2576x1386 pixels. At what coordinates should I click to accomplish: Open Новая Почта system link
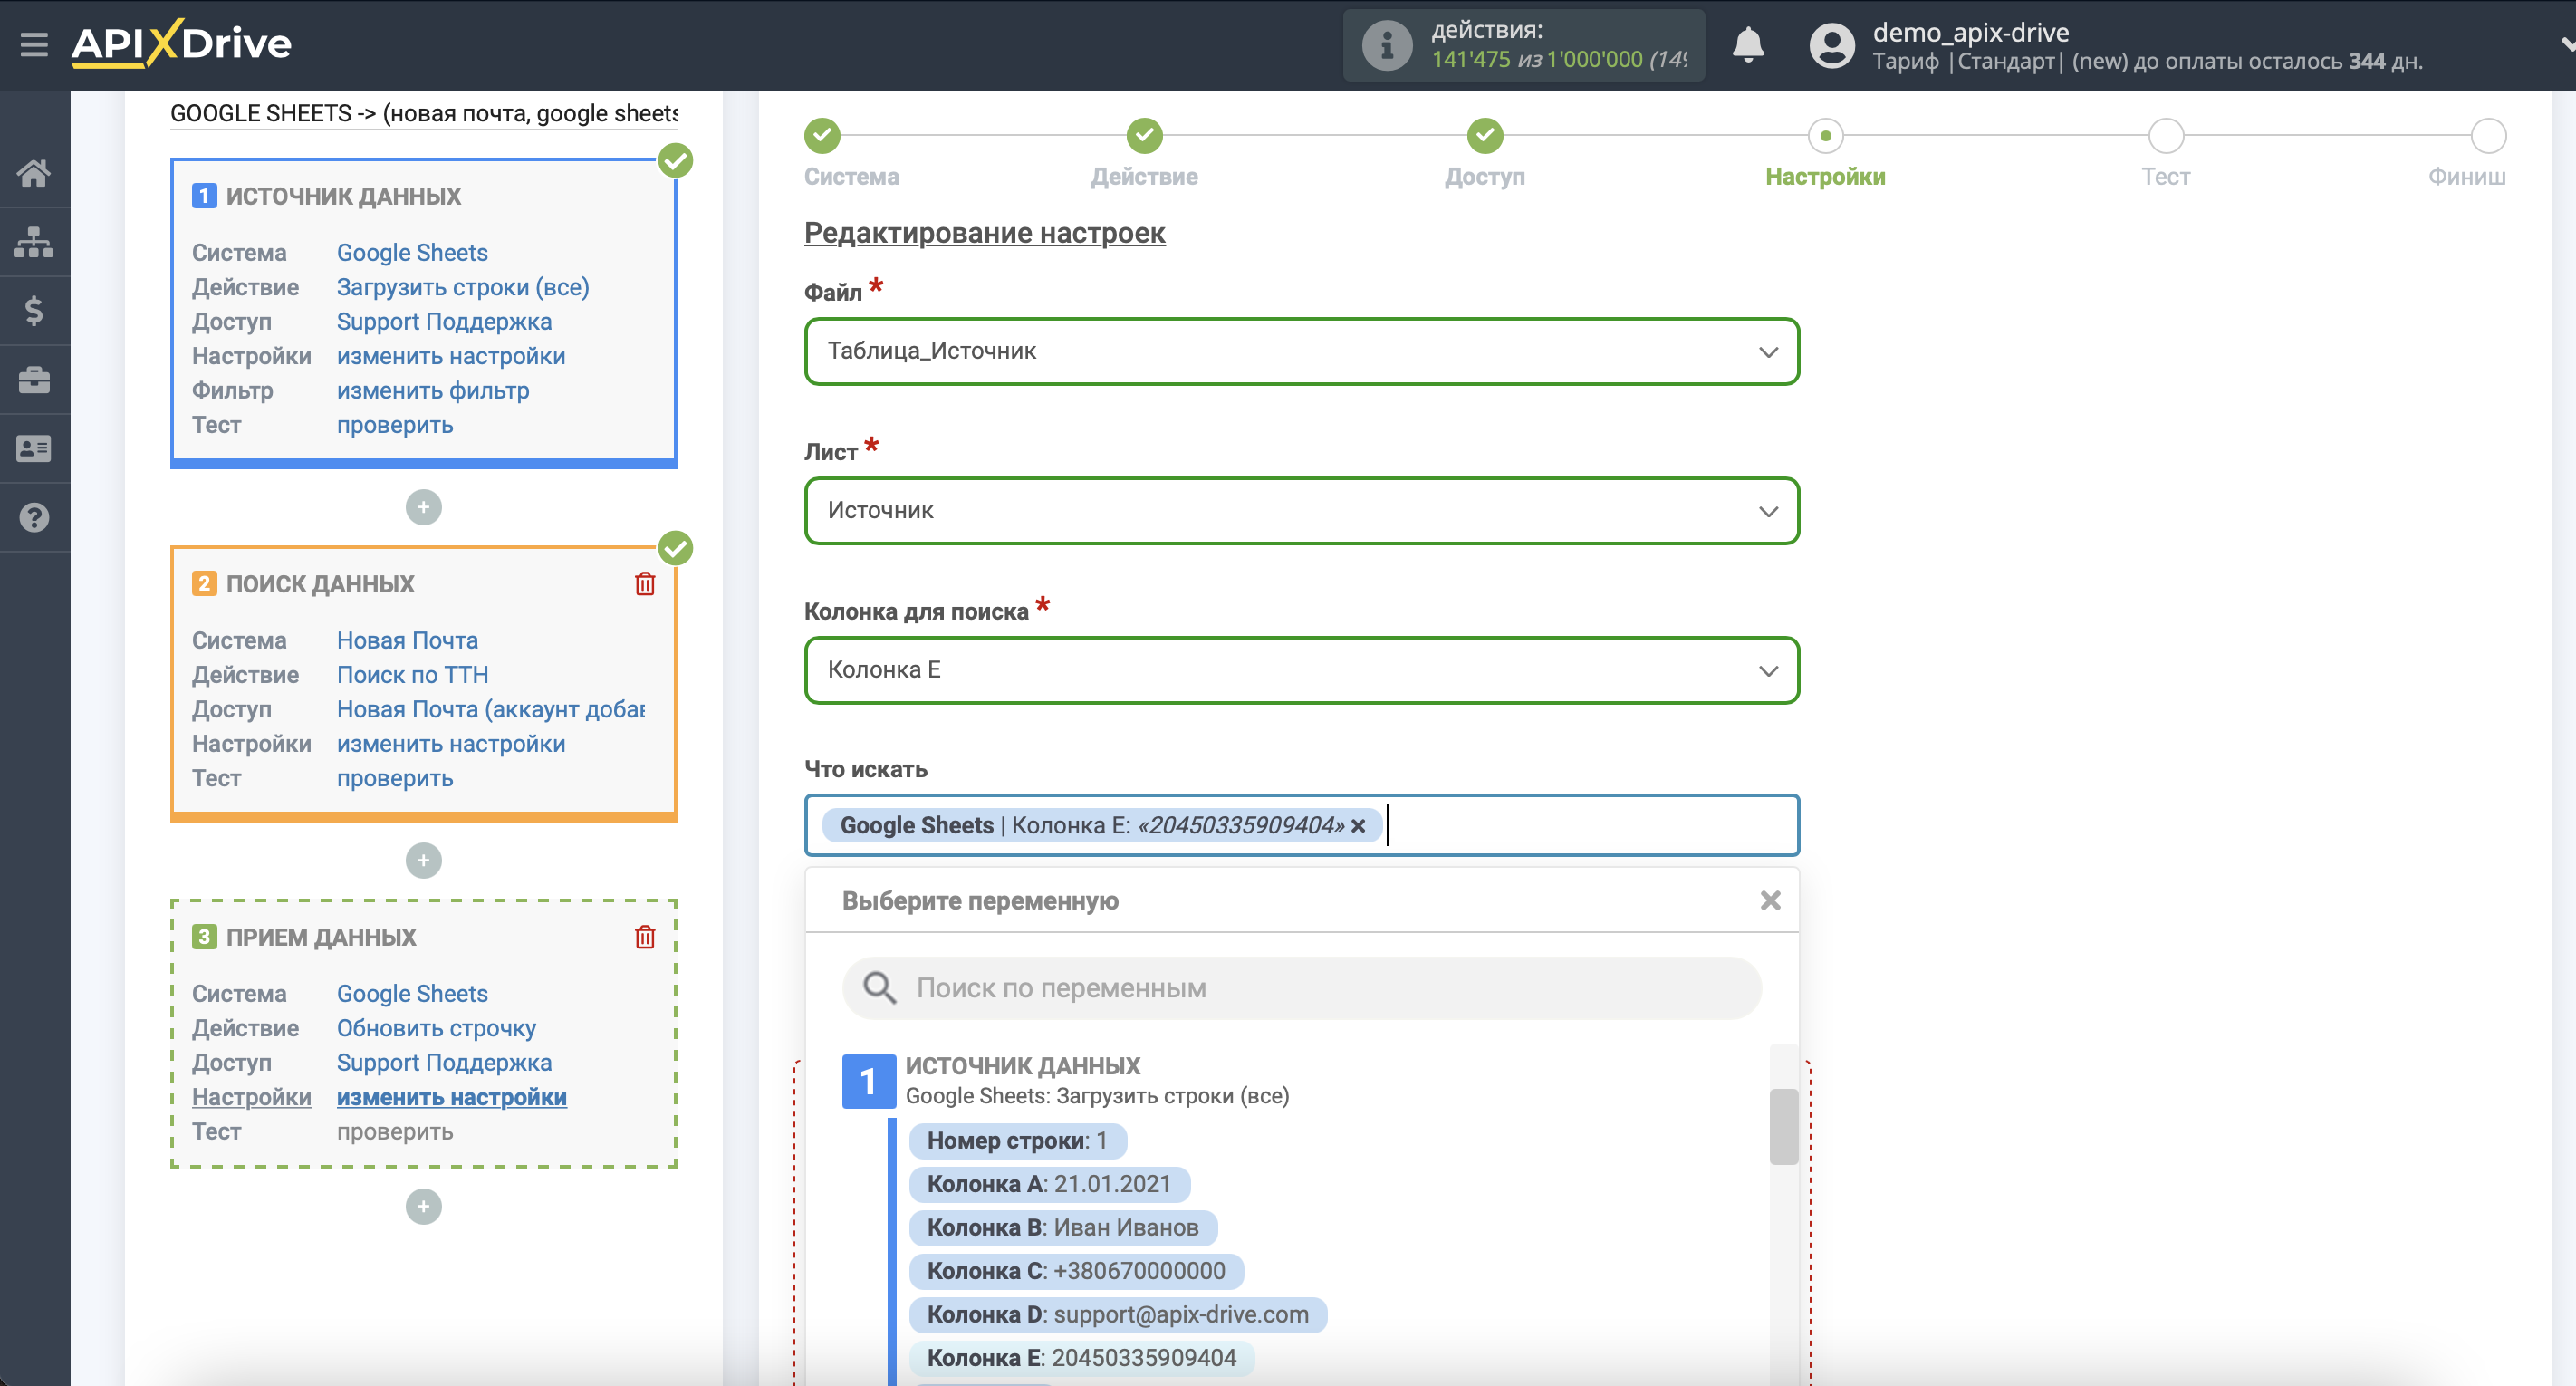[x=407, y=641]
